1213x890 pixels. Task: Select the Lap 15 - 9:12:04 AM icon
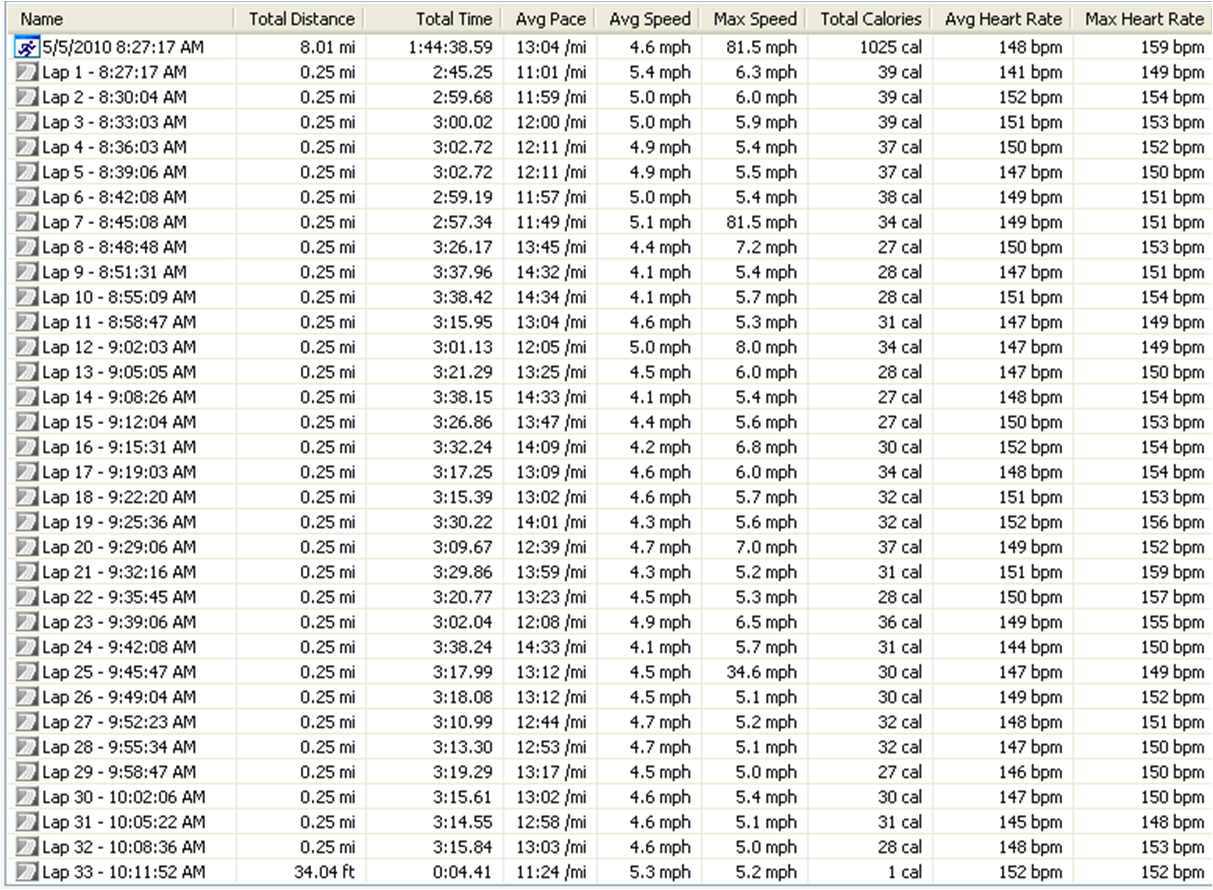click(28, 422)
